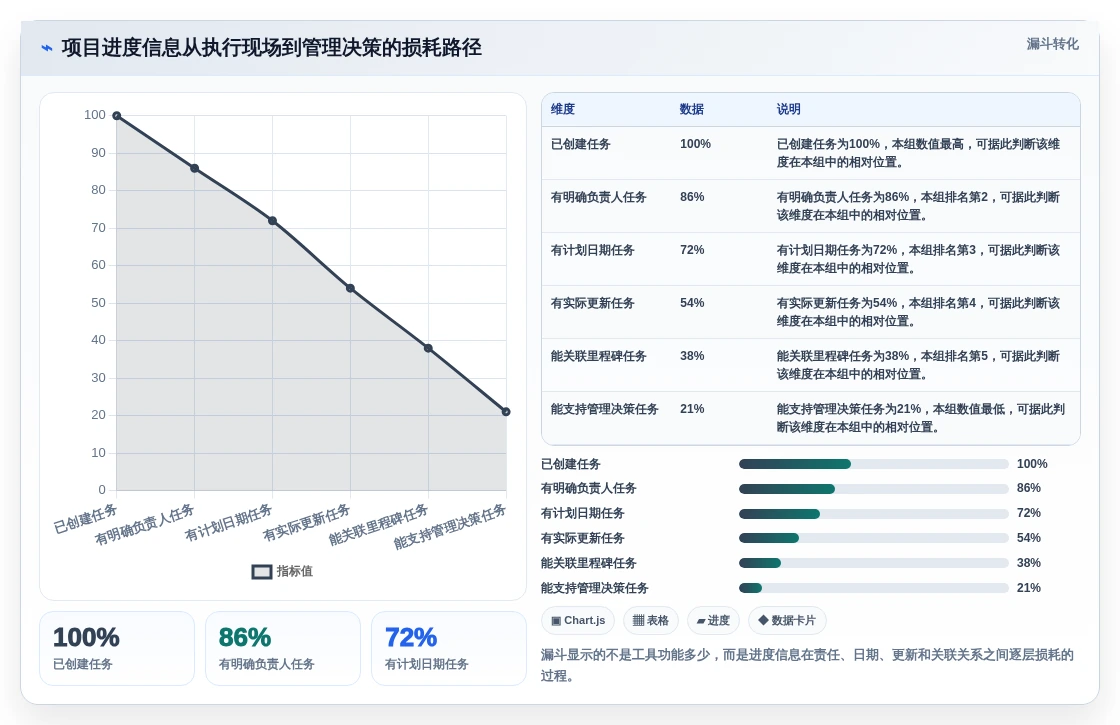Viewport: 1120px width, 725px height.
Task: Click the description mentioning 本组排名第3
Action: click(x=919, y=259)
